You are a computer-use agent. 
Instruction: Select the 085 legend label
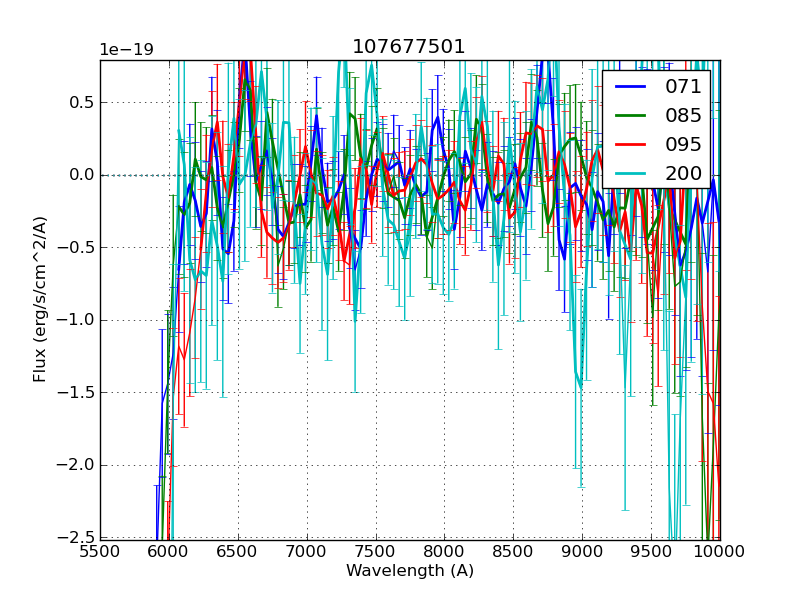click(x=684, y=116)
